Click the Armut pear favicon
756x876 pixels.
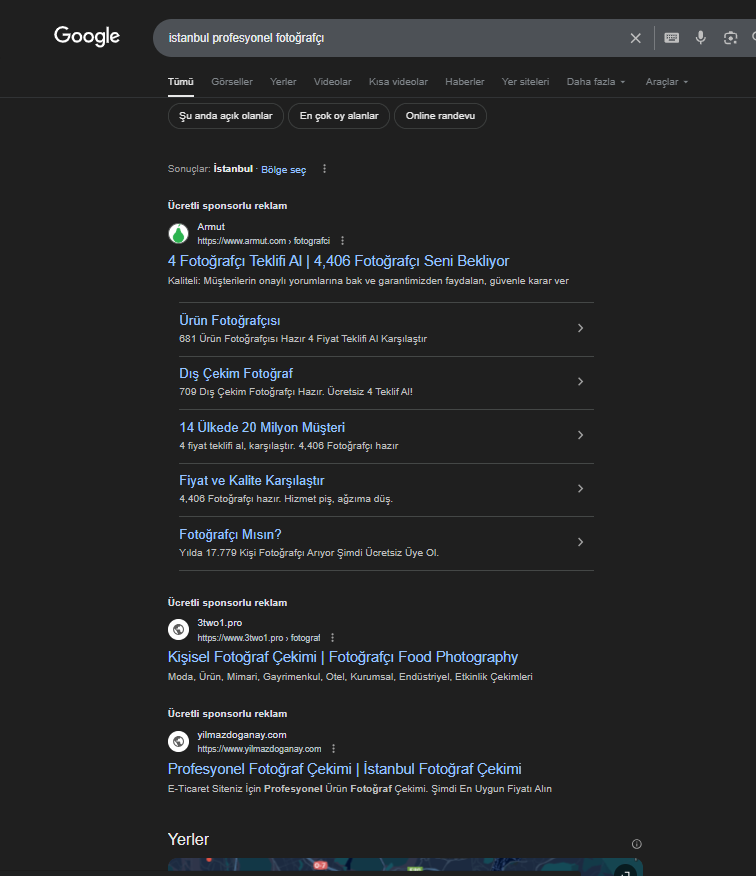pyautogui.click(x=178, y=234)
